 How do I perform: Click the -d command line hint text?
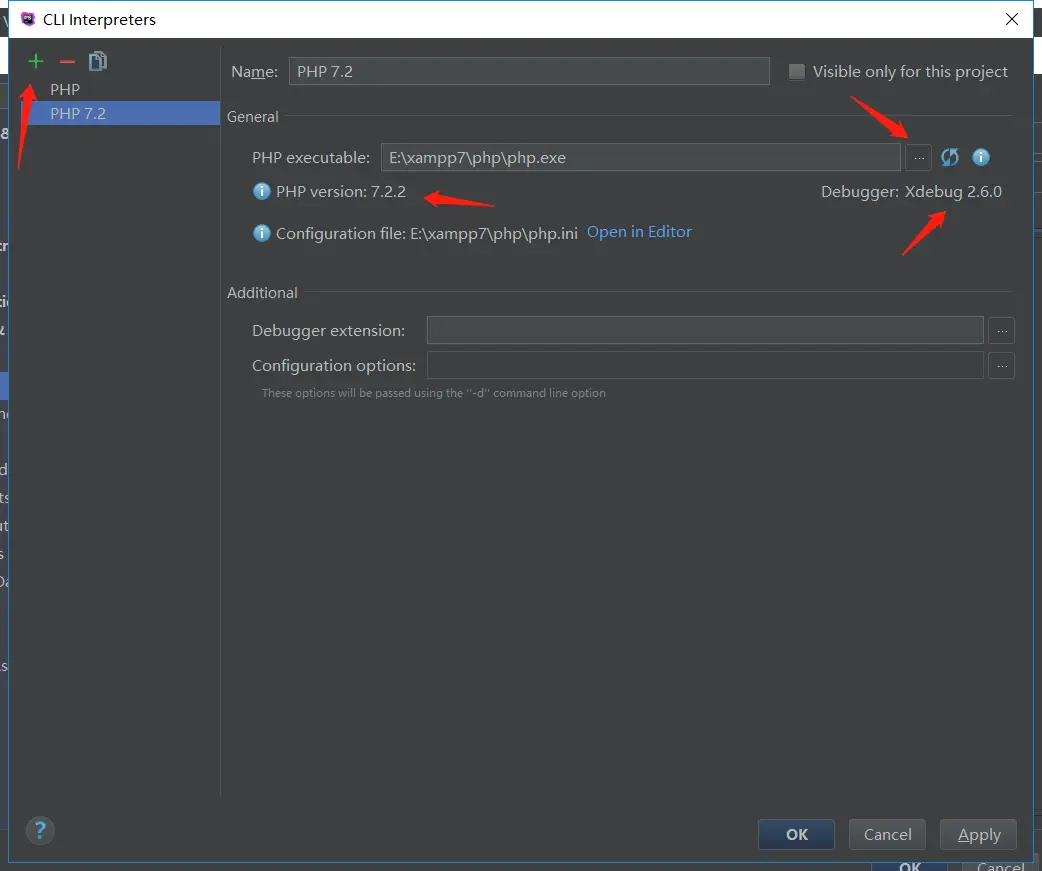click(x=433, y=393)
